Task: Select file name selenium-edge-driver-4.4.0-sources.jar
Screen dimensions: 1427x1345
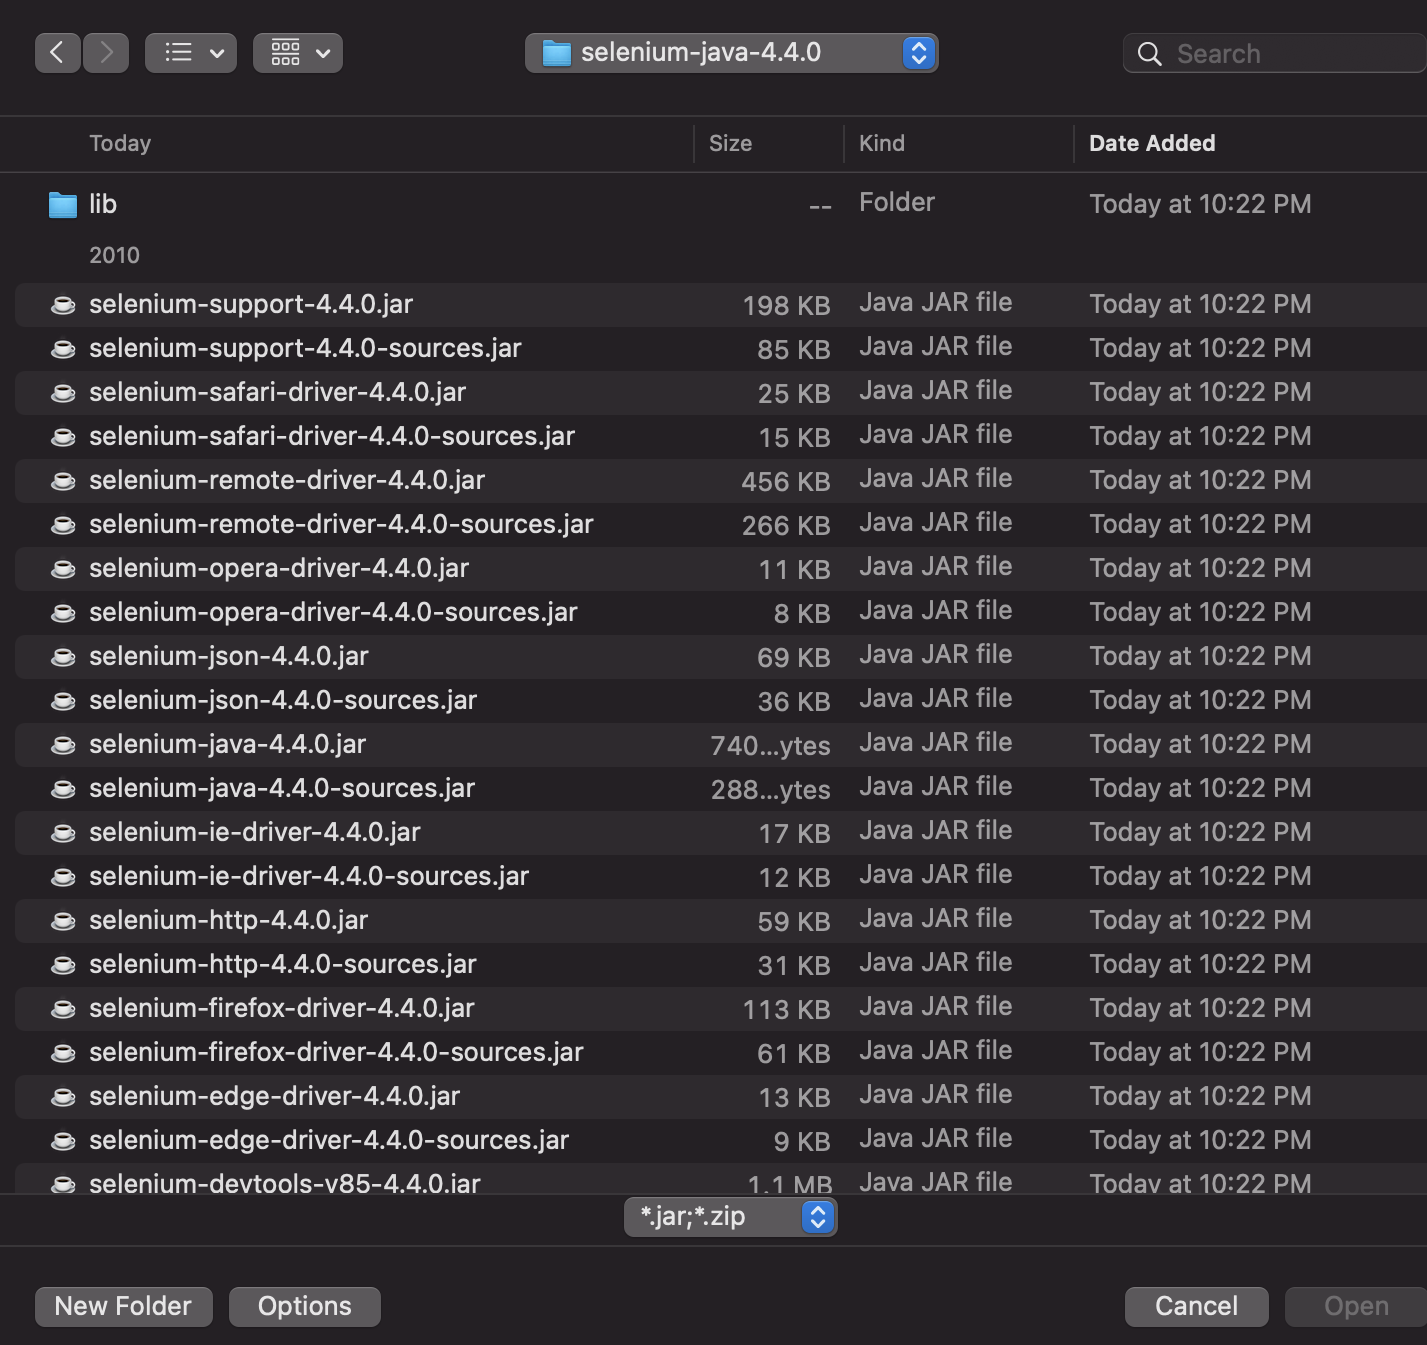Action: (x=329, y=1140)
